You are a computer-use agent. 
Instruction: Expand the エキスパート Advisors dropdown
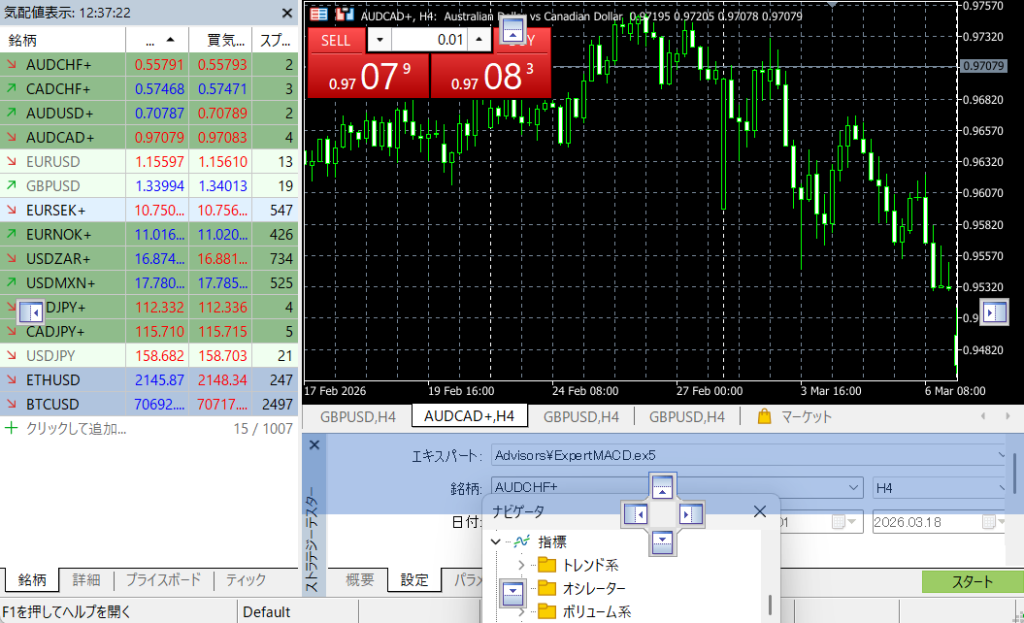pyautogui.click(x=1003, y=455)
